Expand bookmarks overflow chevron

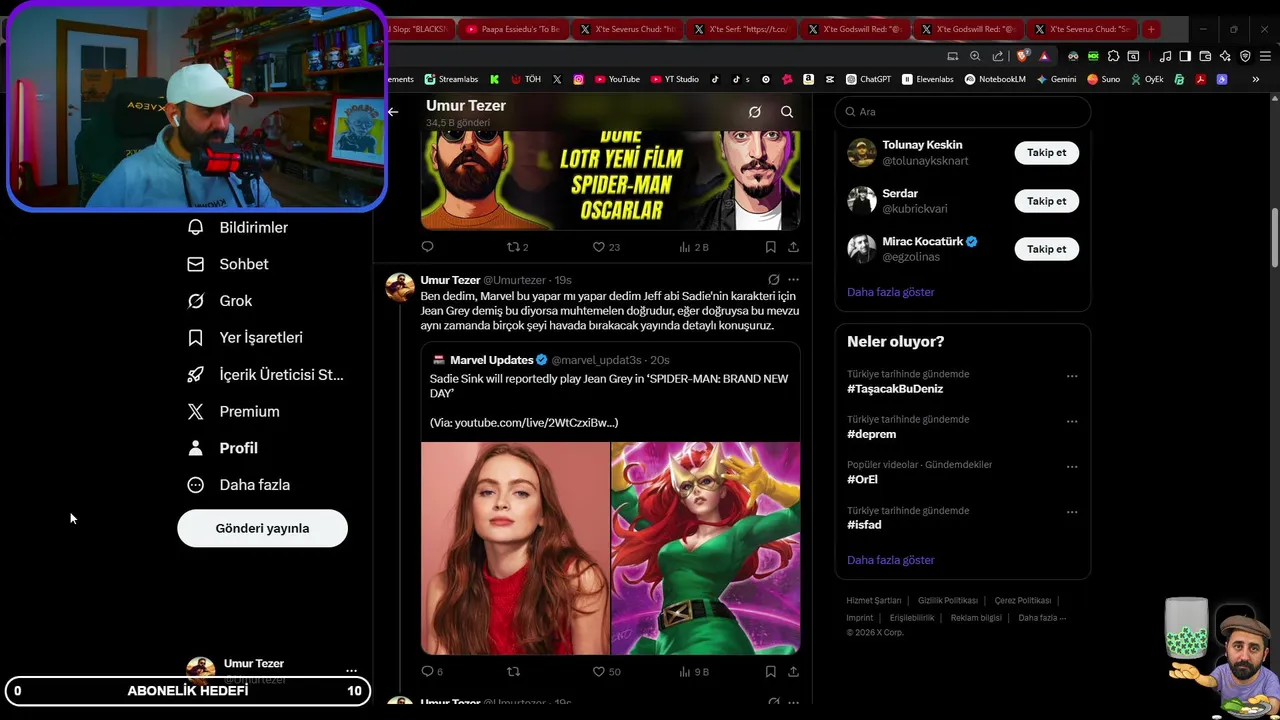point(1256,79)
